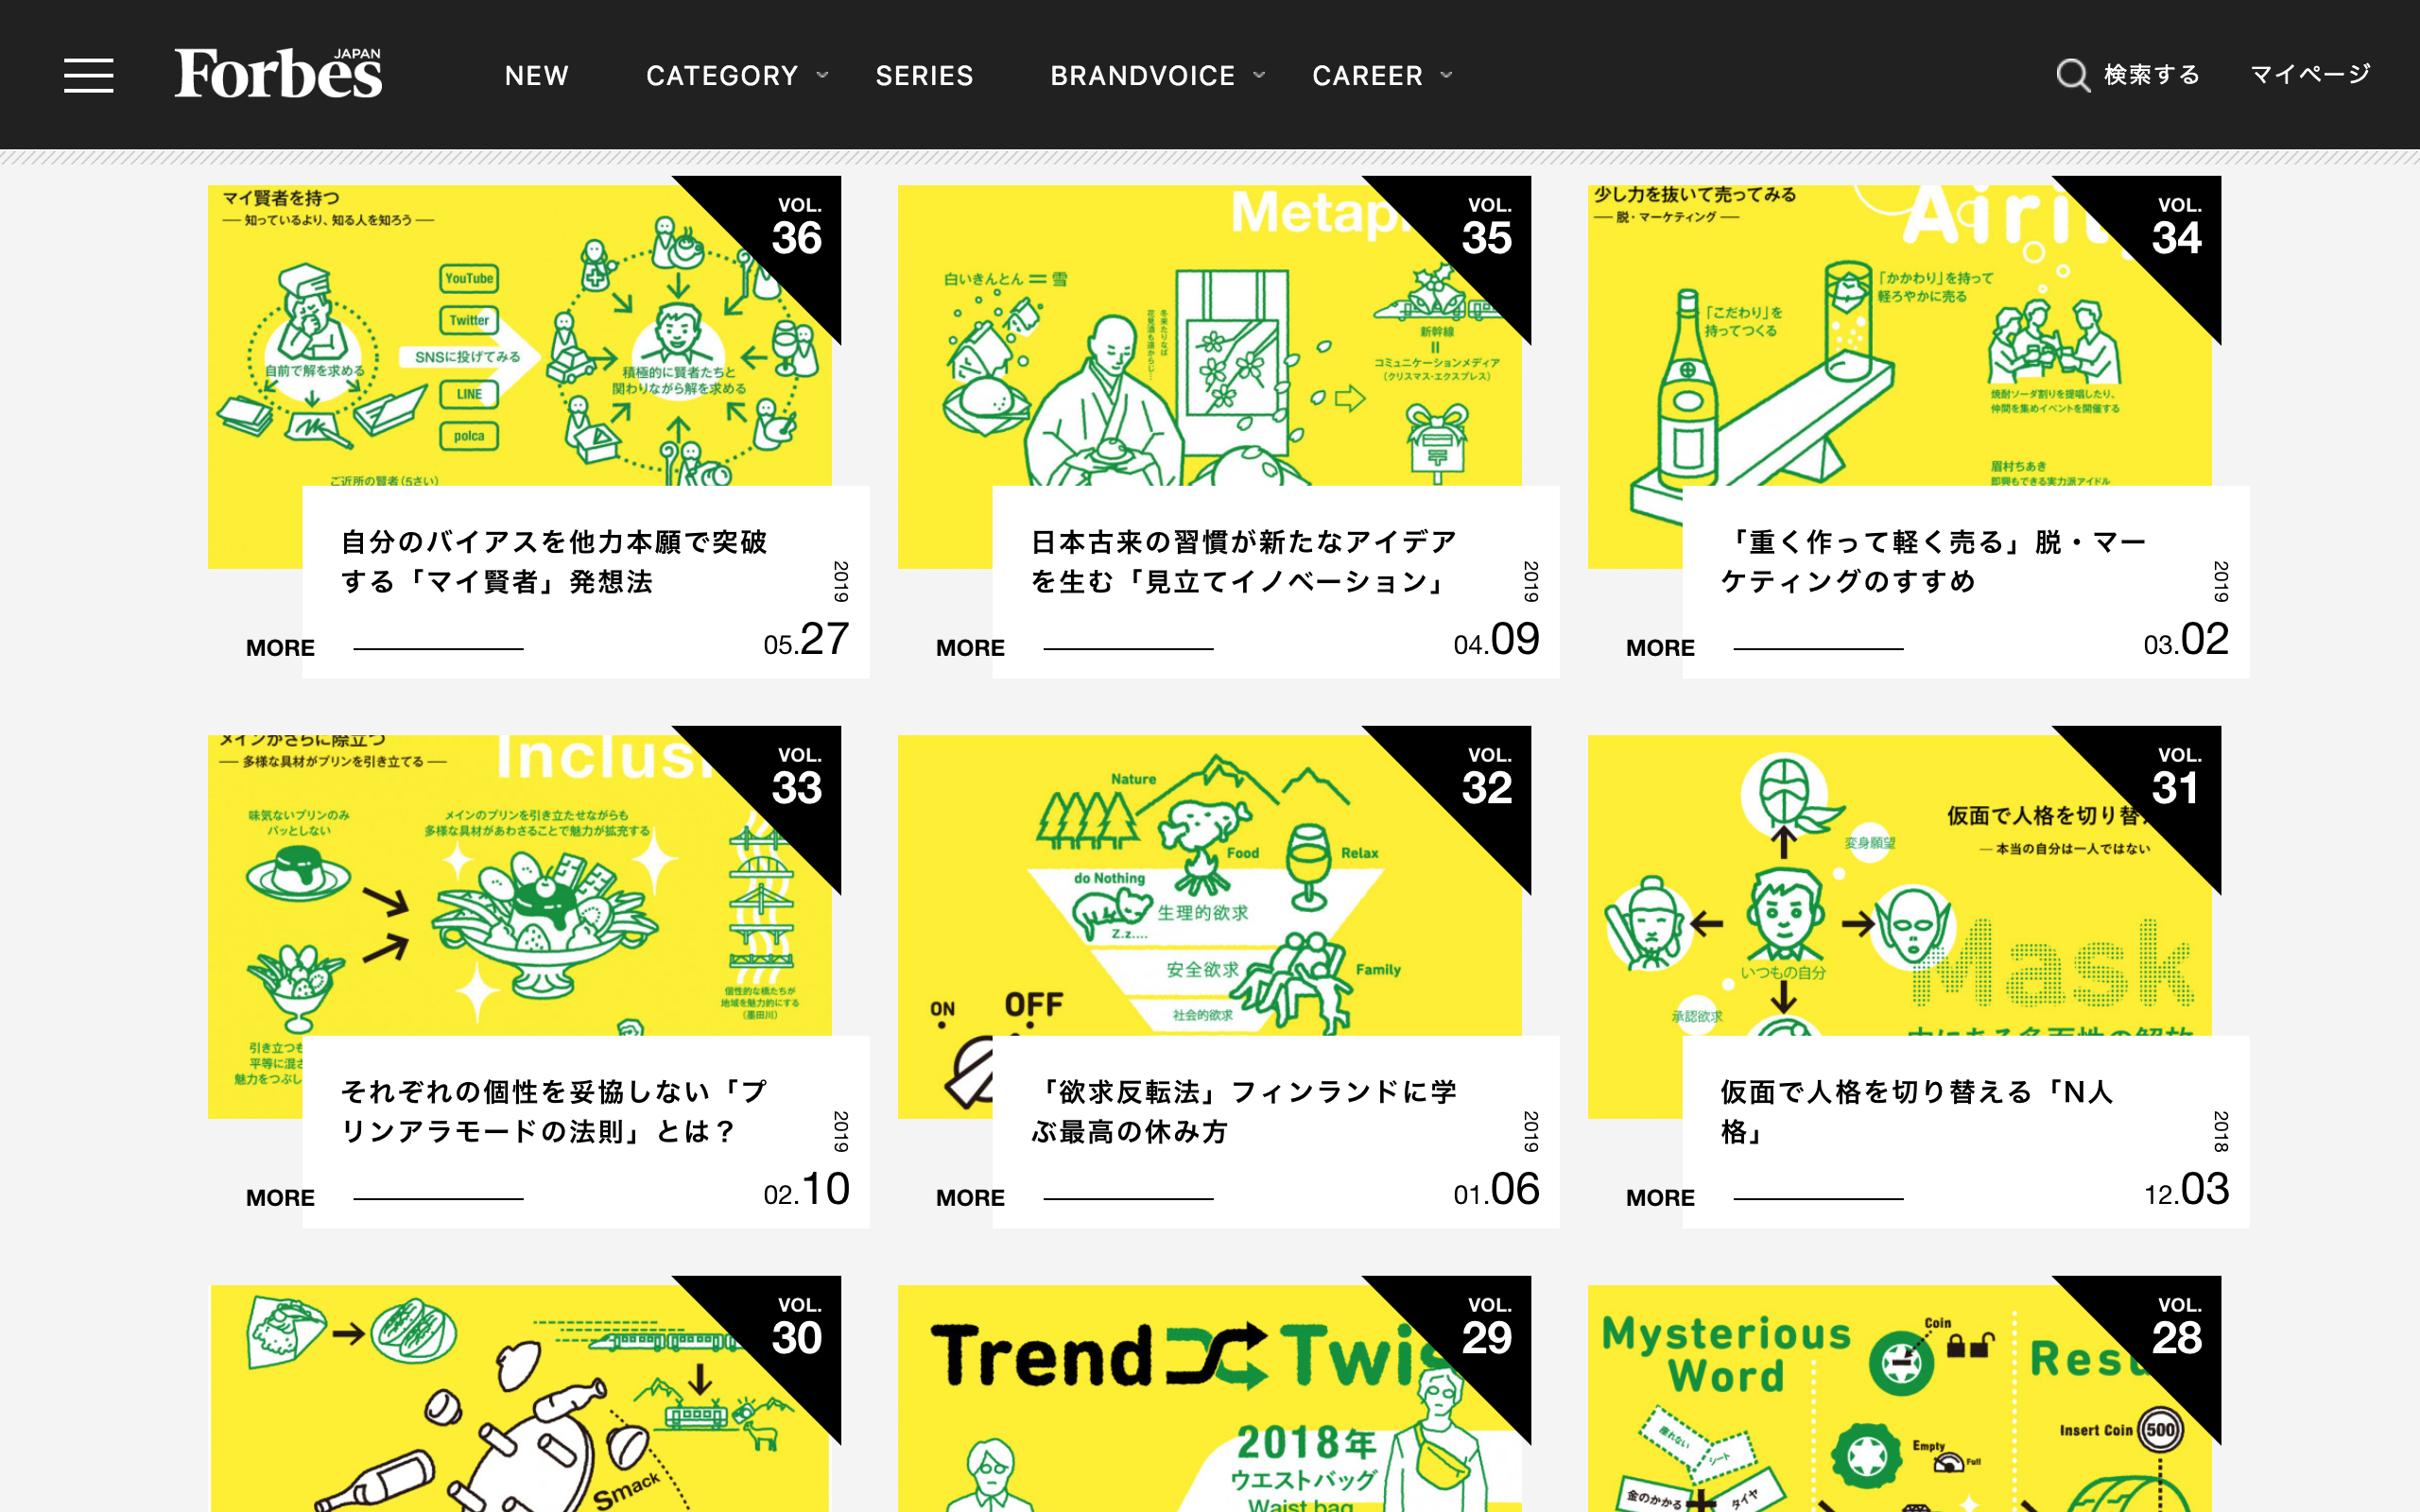Open VOL.36 article thumbnail
The width and height of the screenshot is (2420, 1512).
[x=529, y=369]
